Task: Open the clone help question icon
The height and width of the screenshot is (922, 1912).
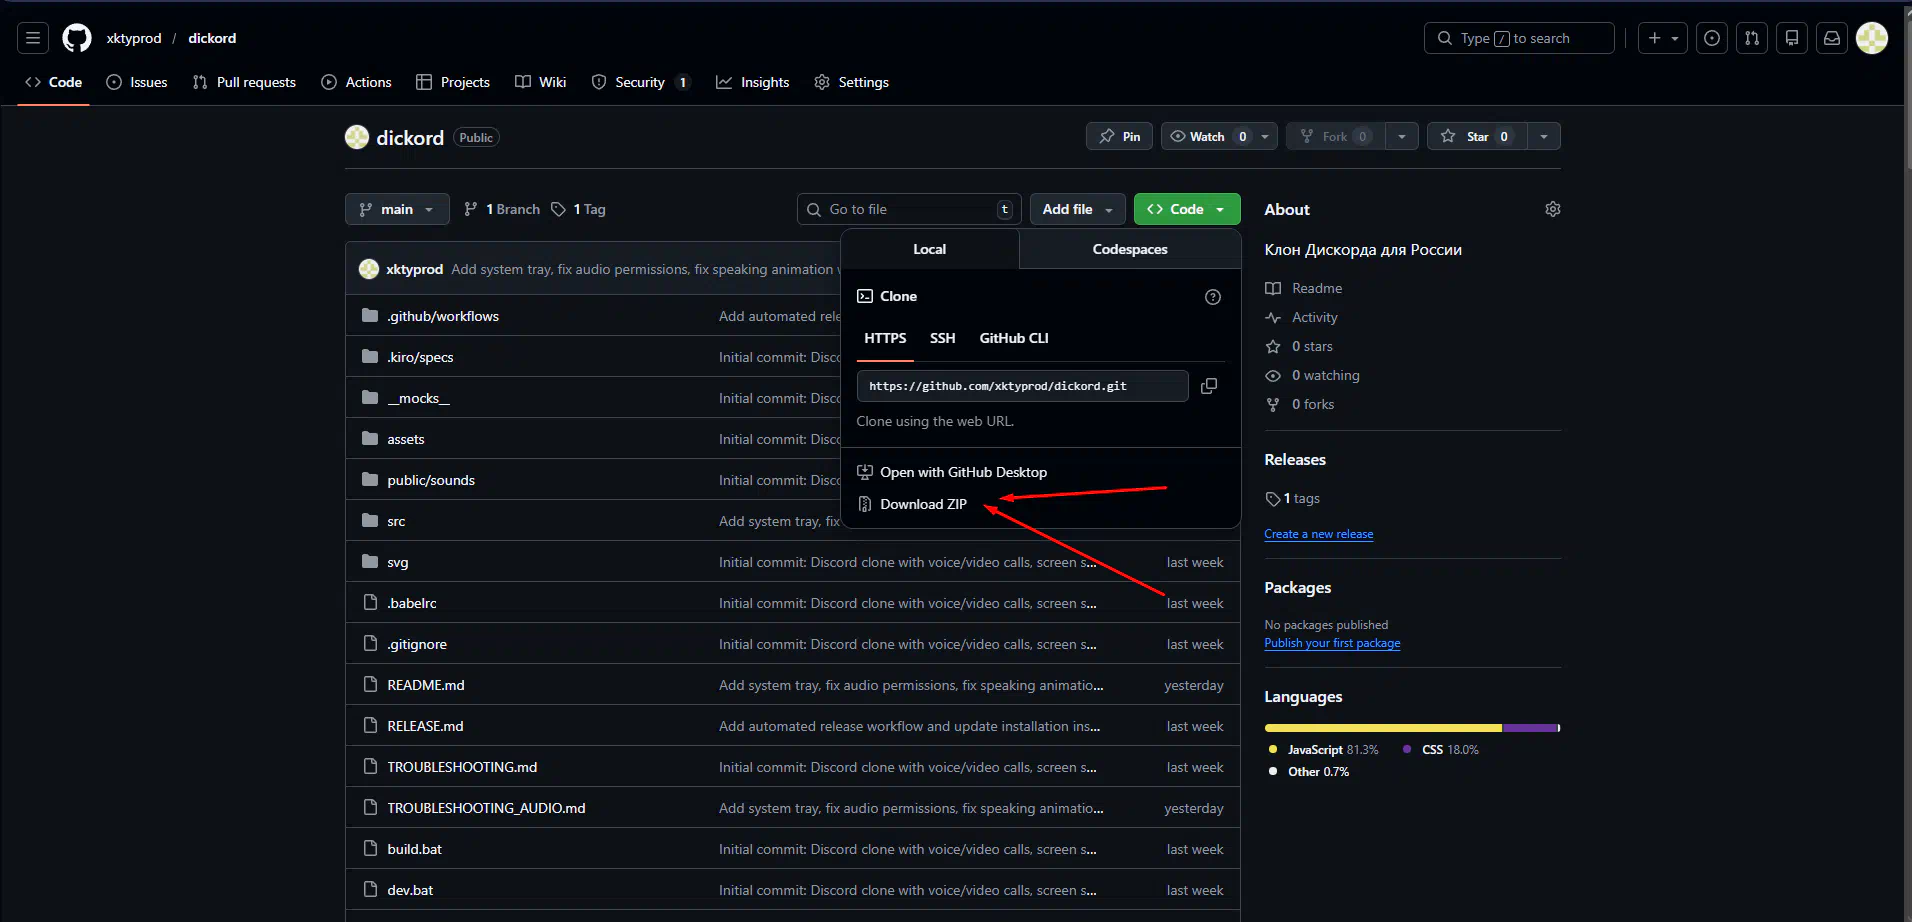Action: point(1212,297)
